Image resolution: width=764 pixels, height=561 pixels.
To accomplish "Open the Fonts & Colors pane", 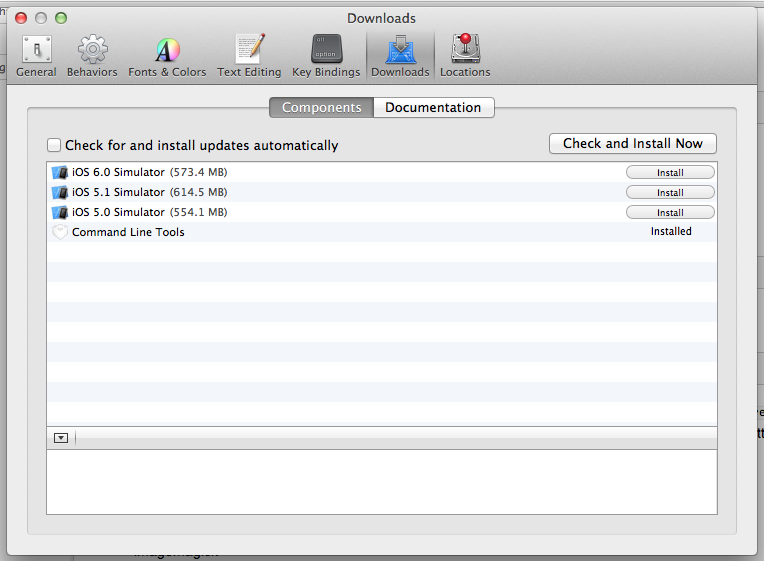I will 167,56.
